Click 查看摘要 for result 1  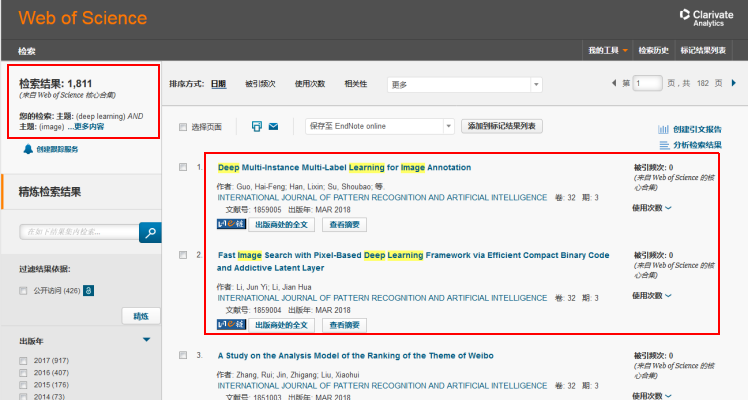coord(344,225)
